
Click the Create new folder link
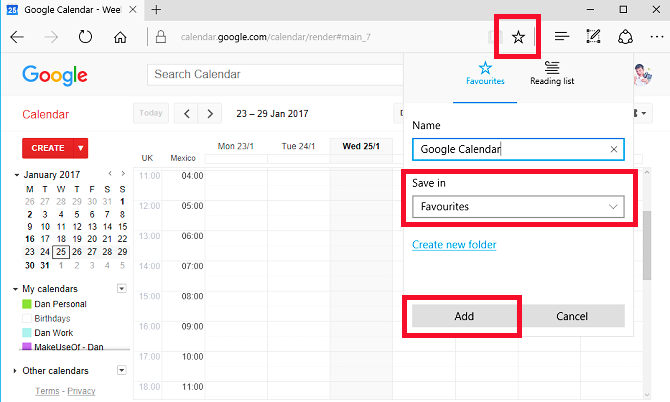[454, 245]
